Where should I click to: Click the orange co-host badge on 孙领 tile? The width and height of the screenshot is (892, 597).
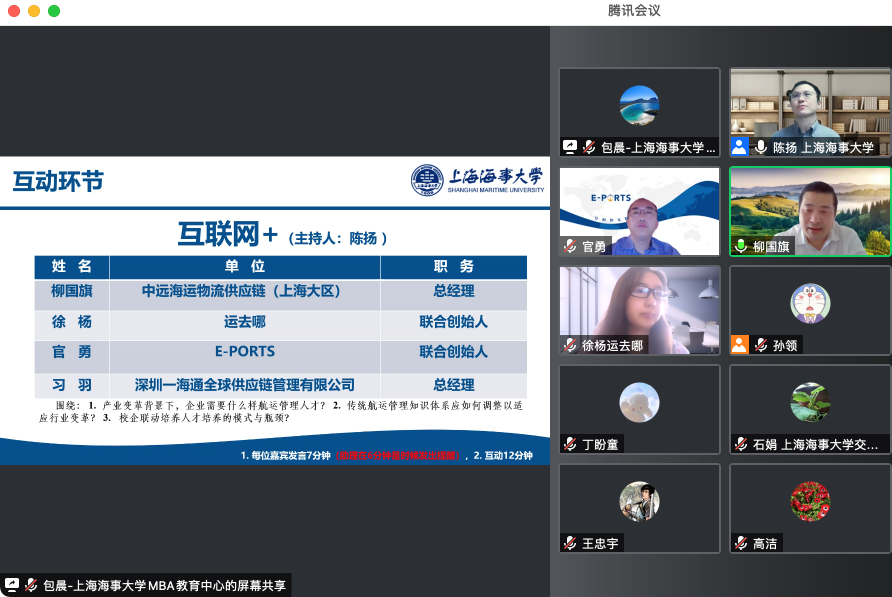coord(739,345)
